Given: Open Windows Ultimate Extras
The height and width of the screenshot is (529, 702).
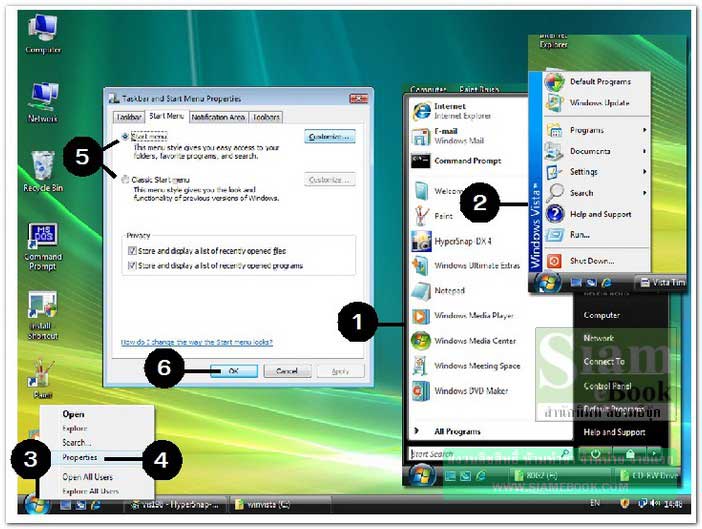Looking at the screenshot, I should [x=466, y=266].
